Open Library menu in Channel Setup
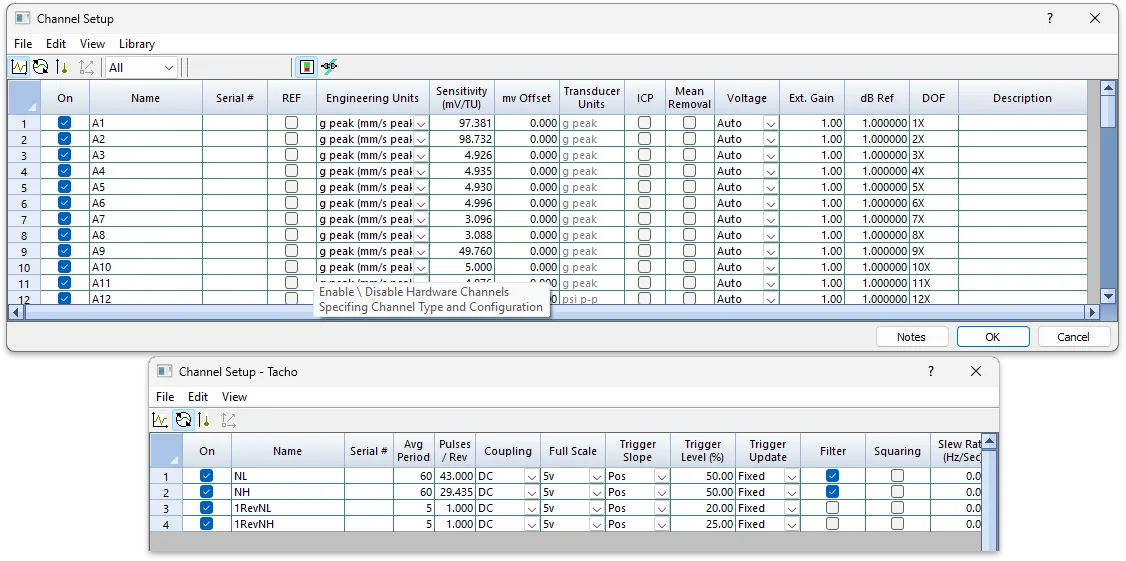1126x561 pixels. tap(137, 44)
